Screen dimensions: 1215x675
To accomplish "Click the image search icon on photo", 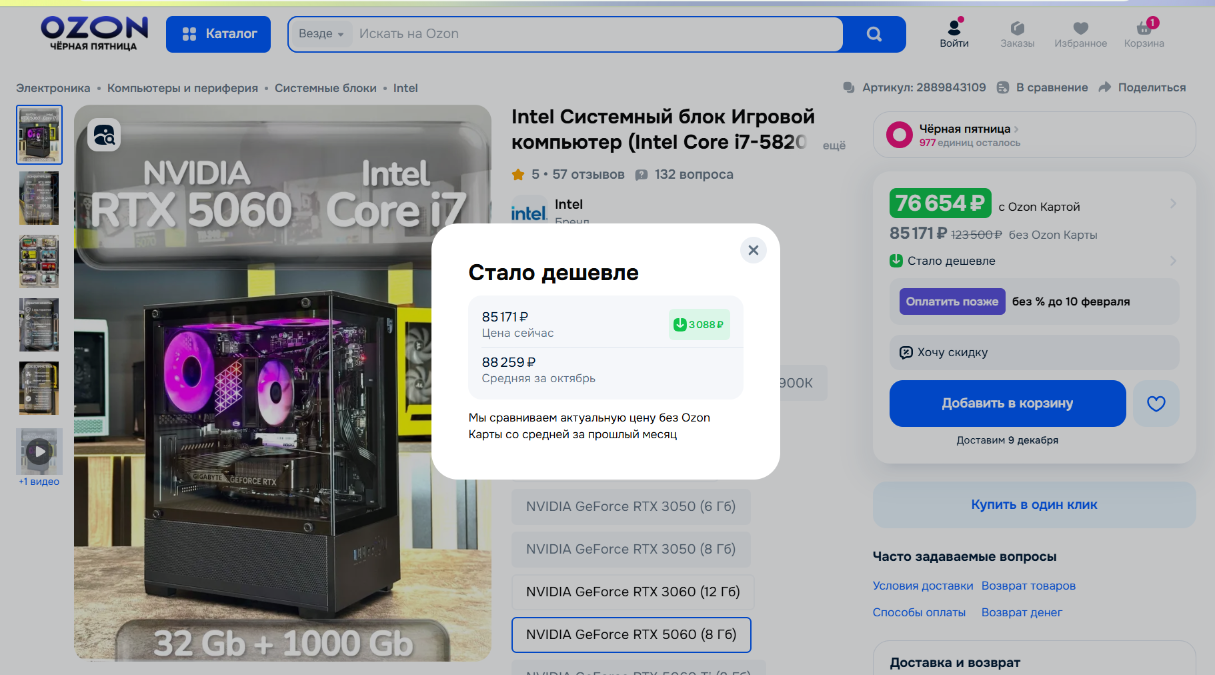I will (104, 135).
